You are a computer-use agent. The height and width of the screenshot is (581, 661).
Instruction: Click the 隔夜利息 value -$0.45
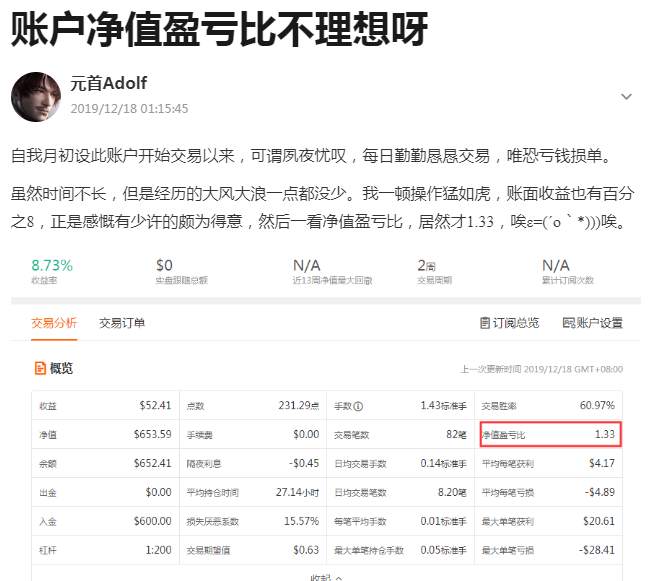pos(304,463)
